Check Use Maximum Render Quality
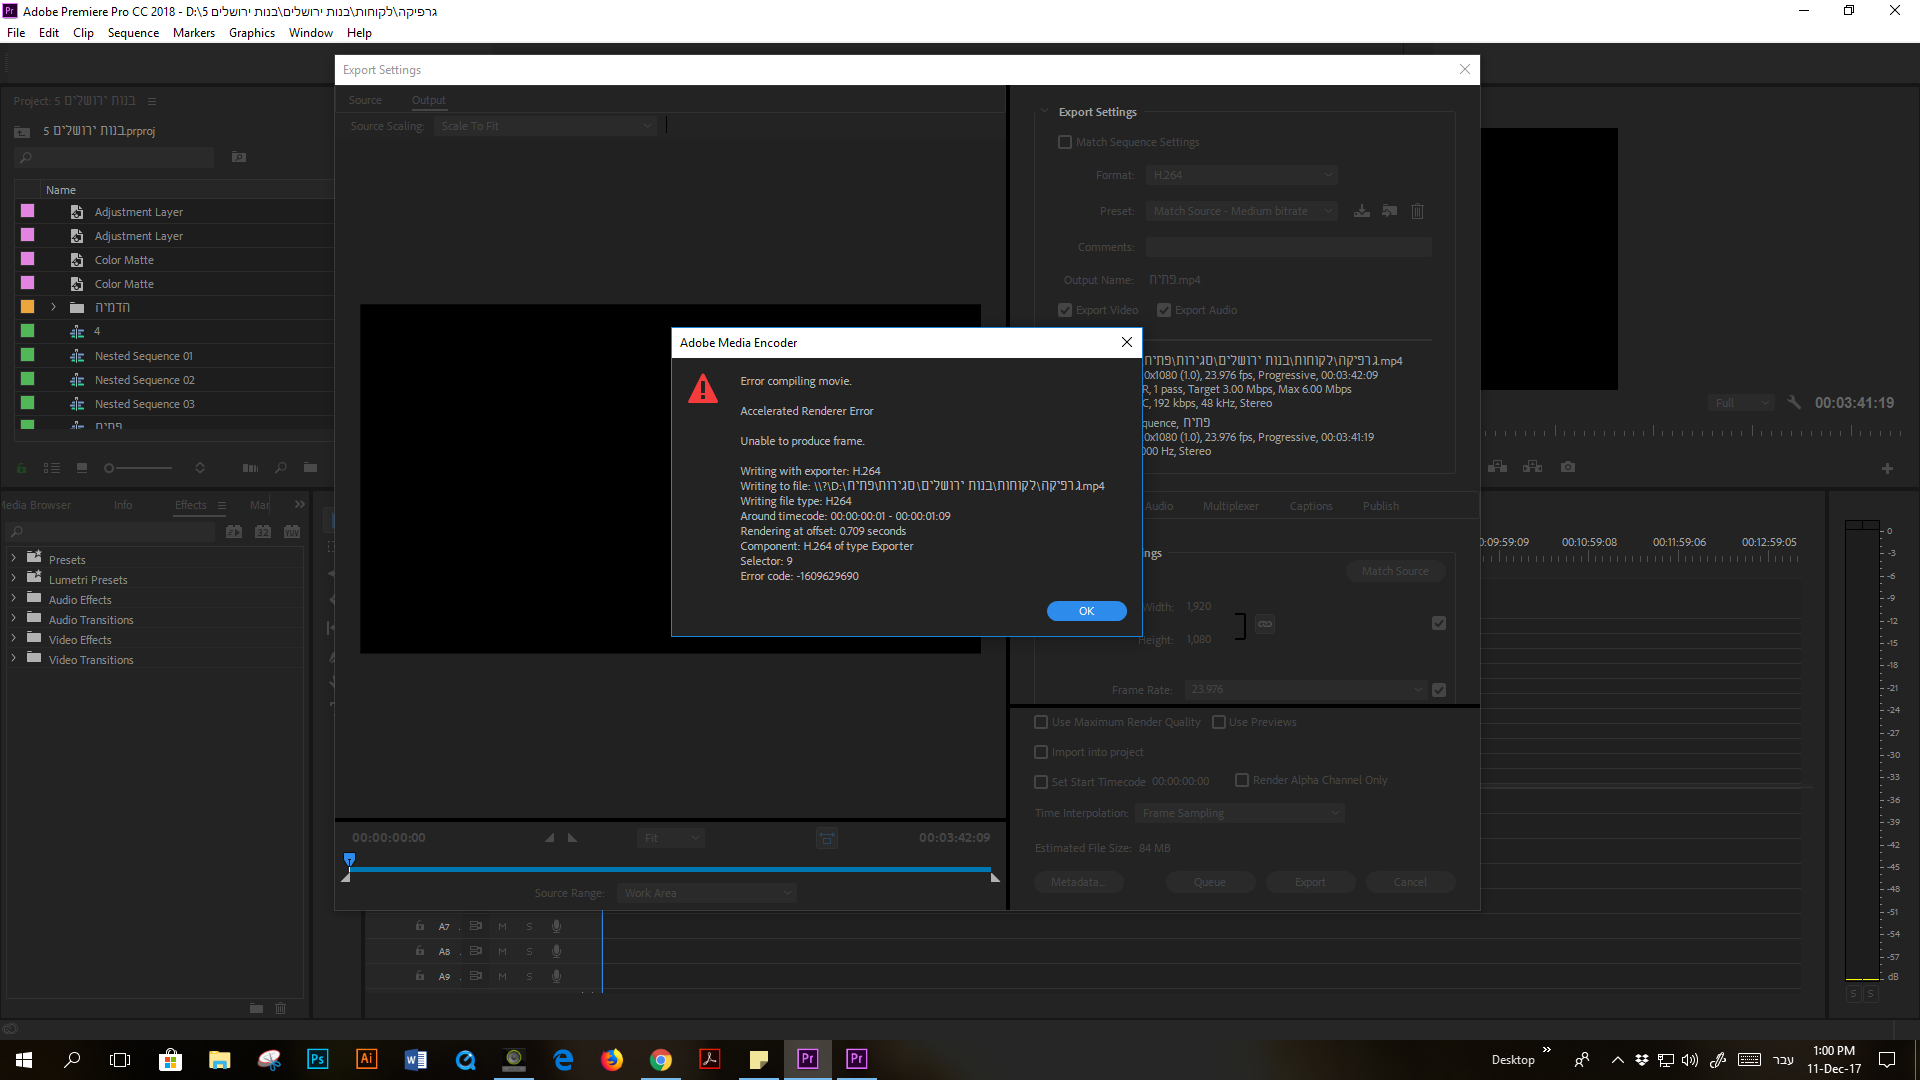Screen dimensions: 1920x1080 click(1041, 722)
